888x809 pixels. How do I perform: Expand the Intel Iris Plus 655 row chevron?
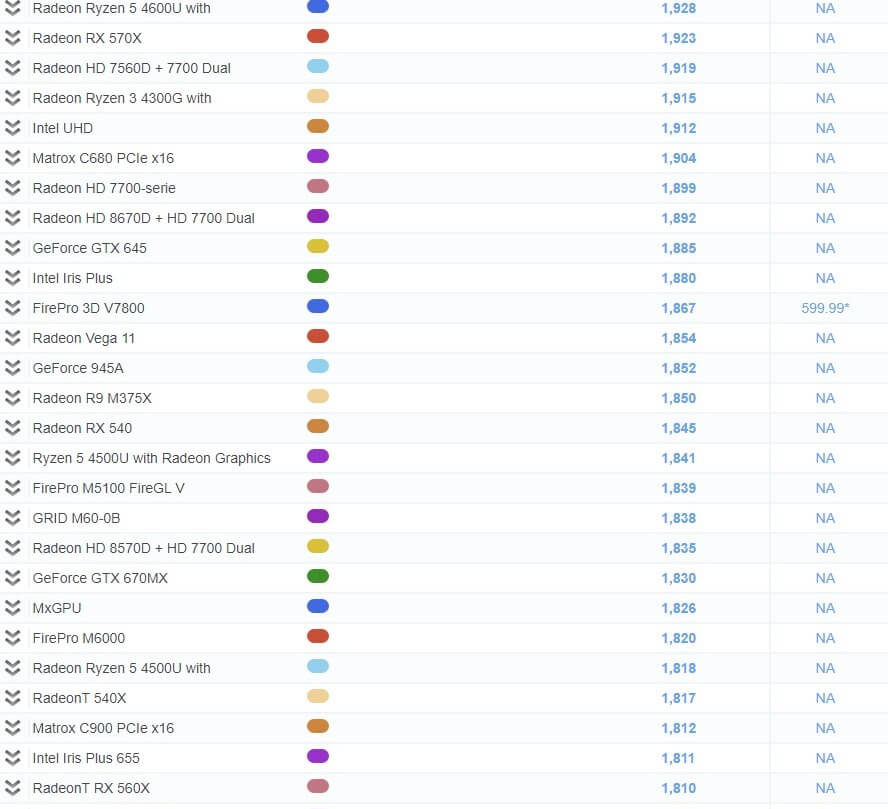12,758
